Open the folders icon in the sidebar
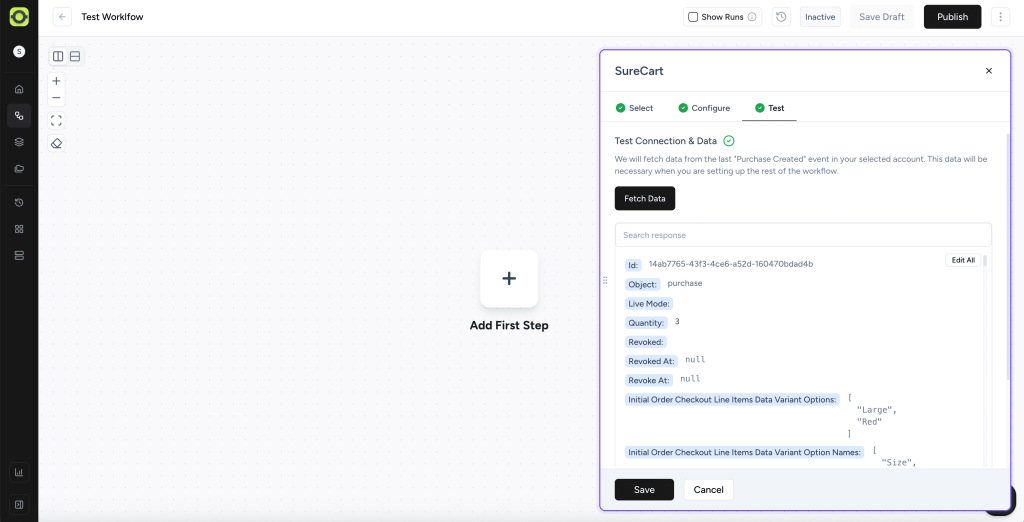Viewport: 1024px width, 522px height. (19, 168)
